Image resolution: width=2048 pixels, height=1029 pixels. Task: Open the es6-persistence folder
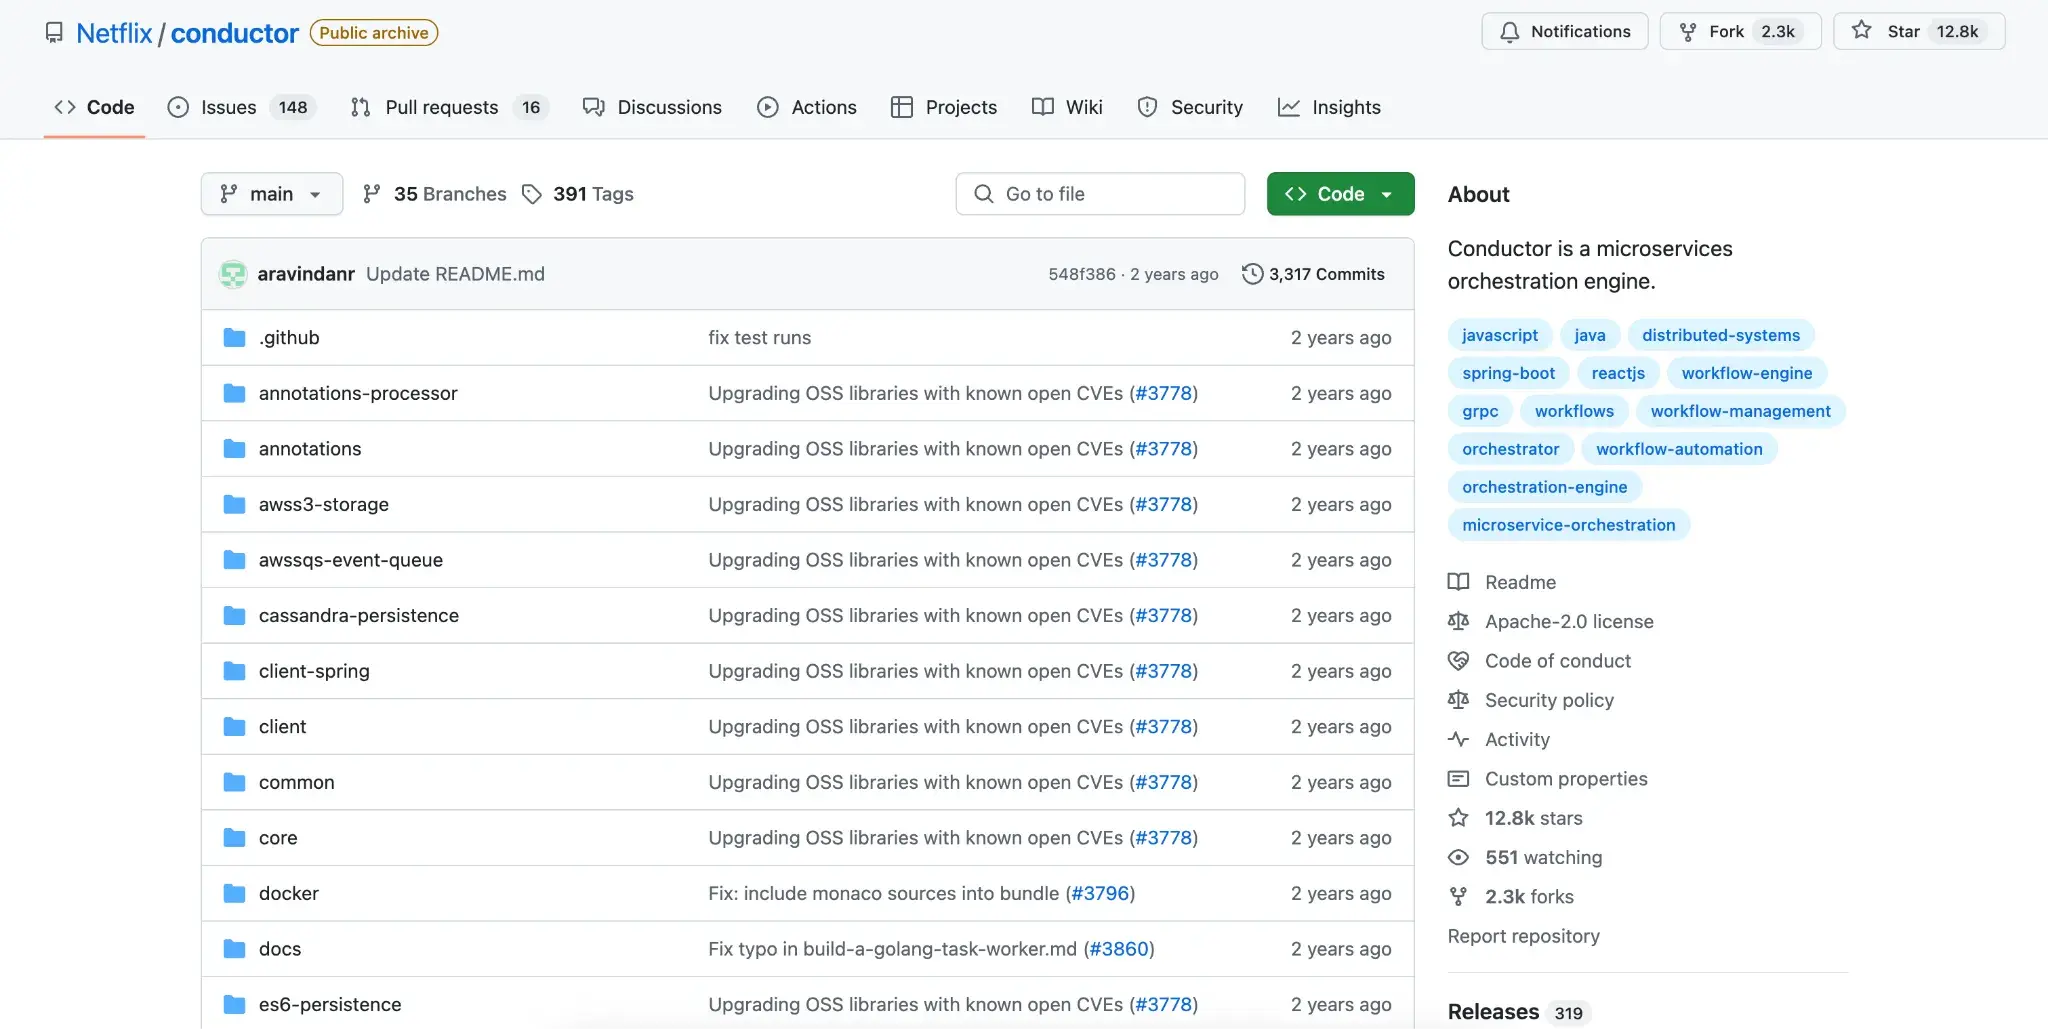pyautogui.click(x=330, y=1004)
